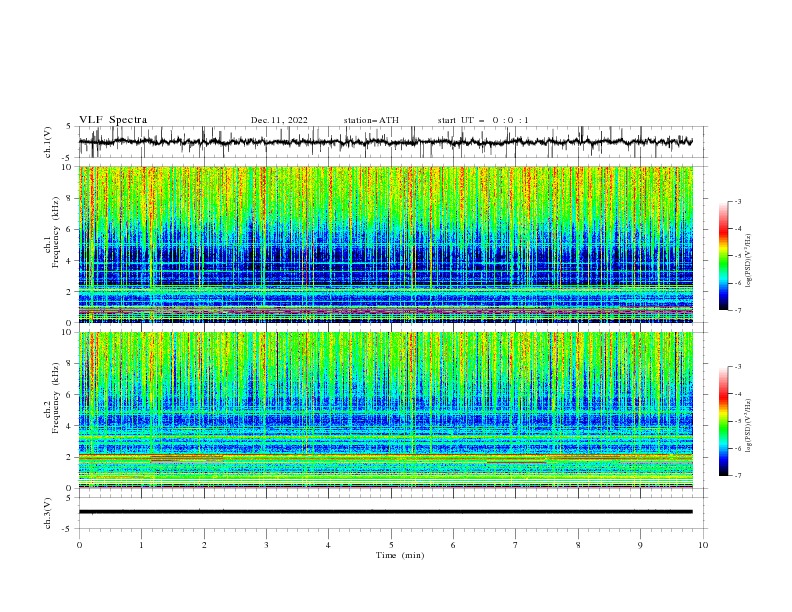Viewport: 792px width, 612px height.
Task: Click the ch.3 flat waveform trace
Action: (385, 512)
